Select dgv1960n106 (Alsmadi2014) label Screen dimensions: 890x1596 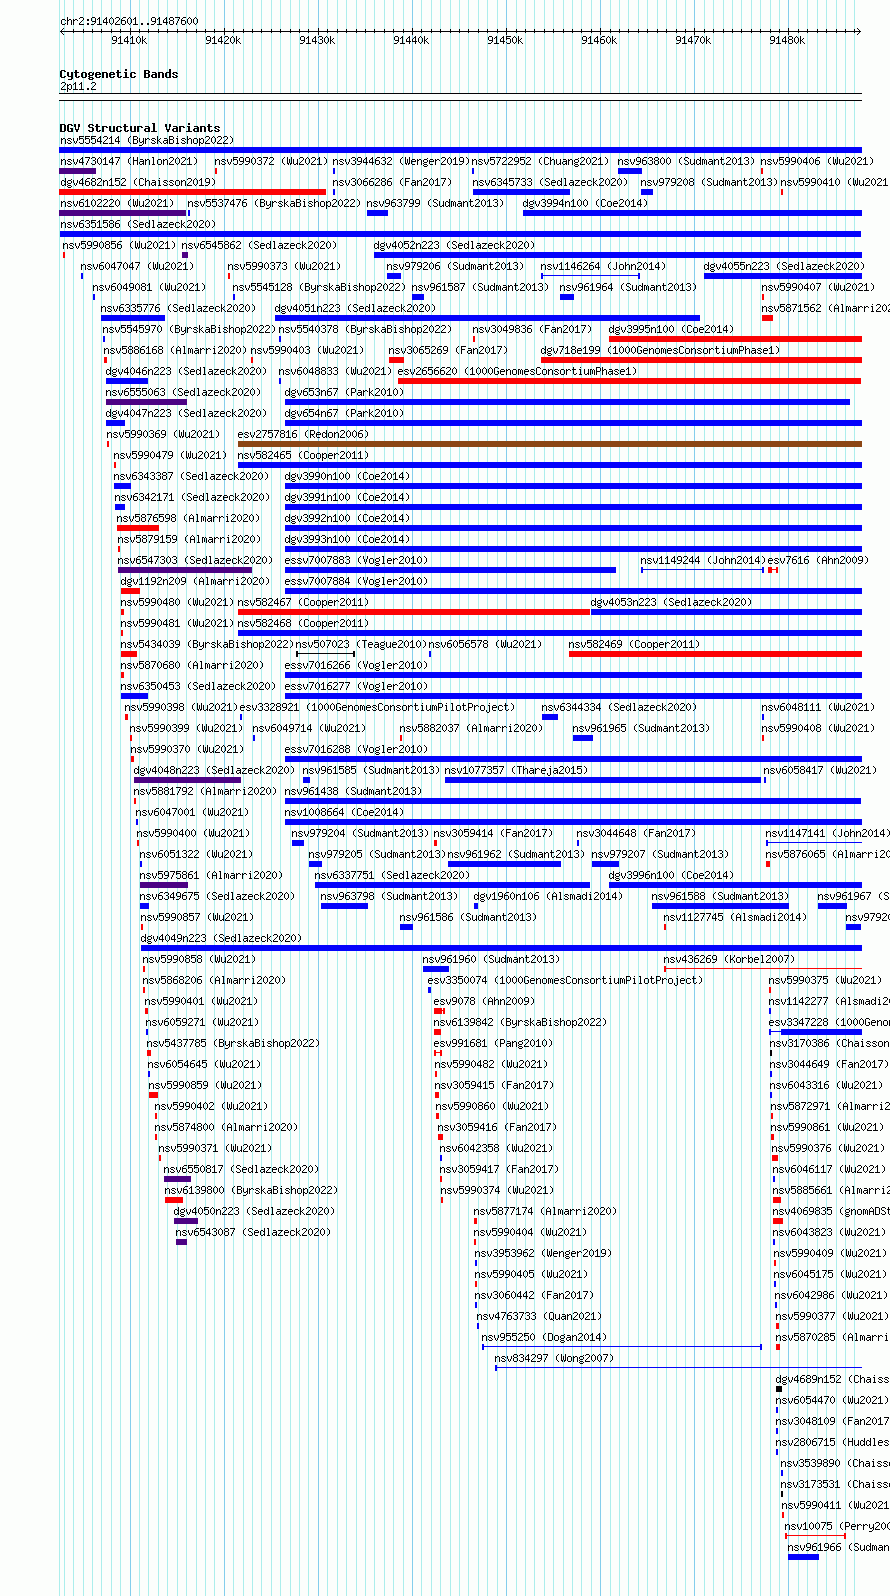[548, 896]
